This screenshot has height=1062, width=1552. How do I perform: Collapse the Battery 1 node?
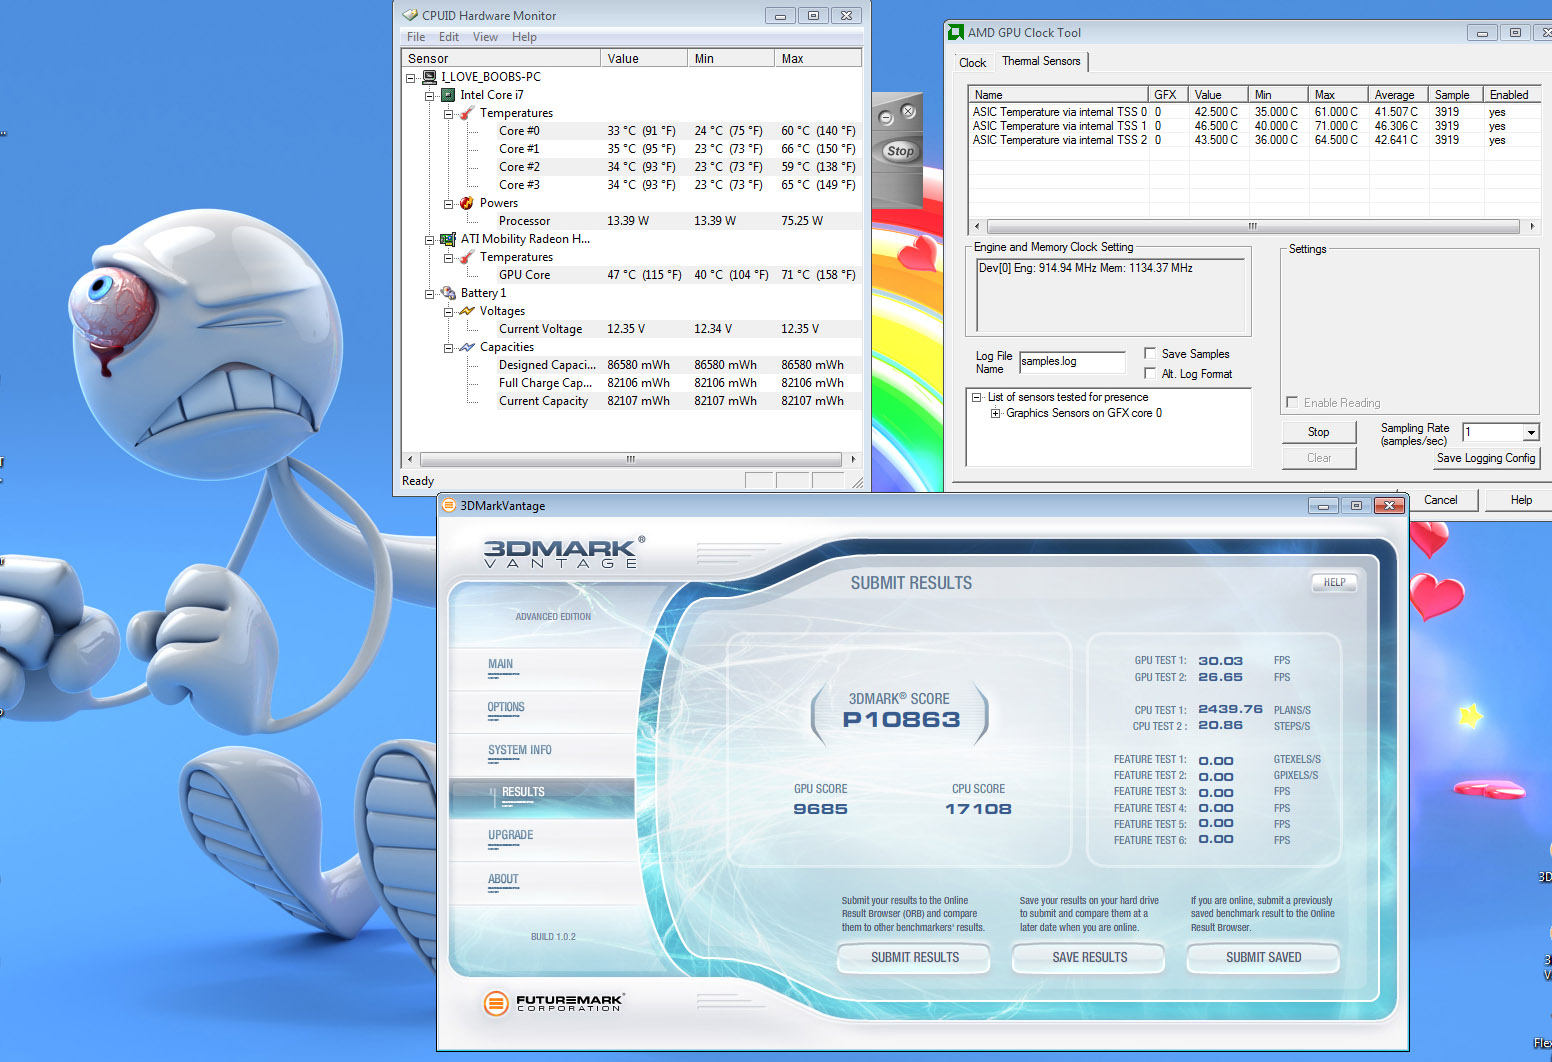tap(430, 293)
